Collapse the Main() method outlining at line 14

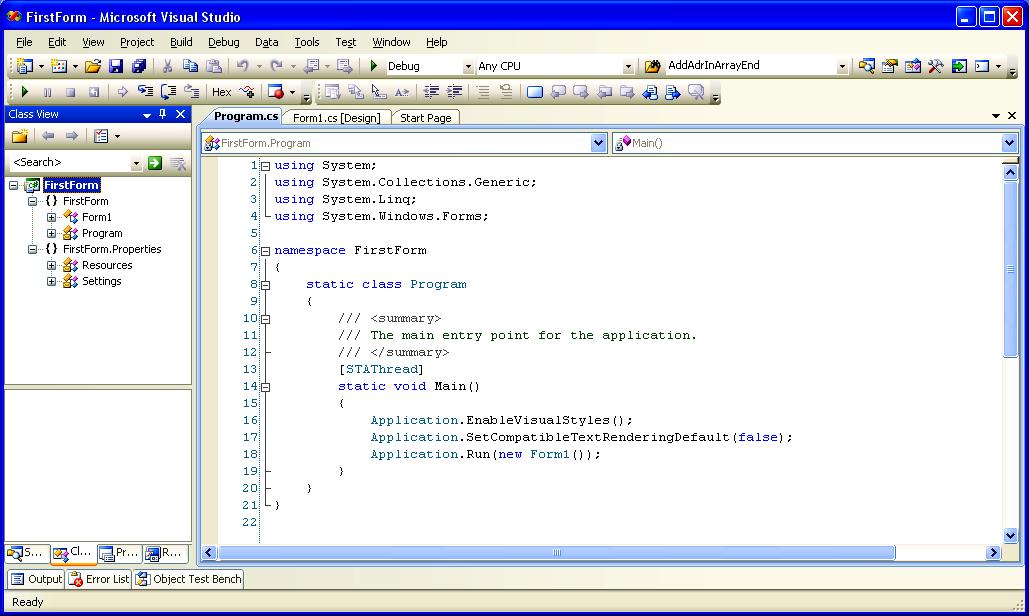tap(266, 388)
